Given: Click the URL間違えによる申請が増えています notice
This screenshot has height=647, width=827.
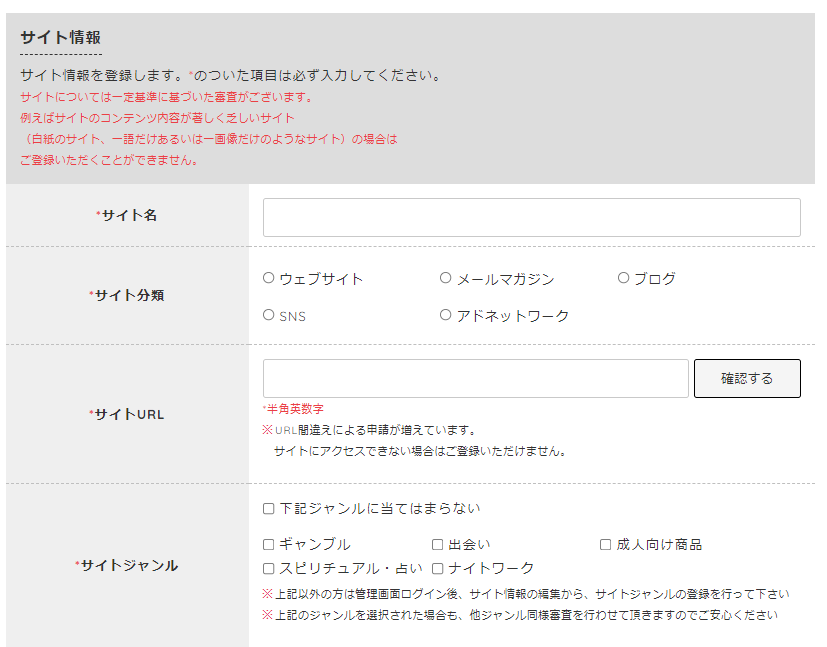Looking at the screenshot, I should pyautogui.click(x=370, y=430).
